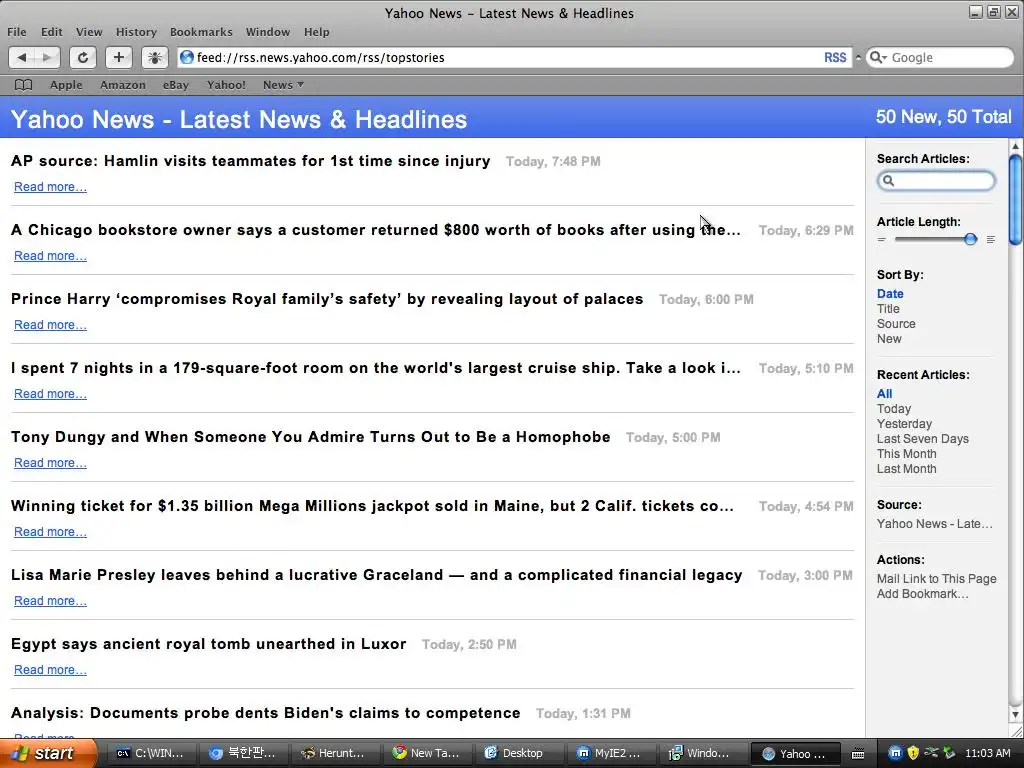Read more on Chicago bookstore owner article
1024x768 pixels.
pos(50,256)
